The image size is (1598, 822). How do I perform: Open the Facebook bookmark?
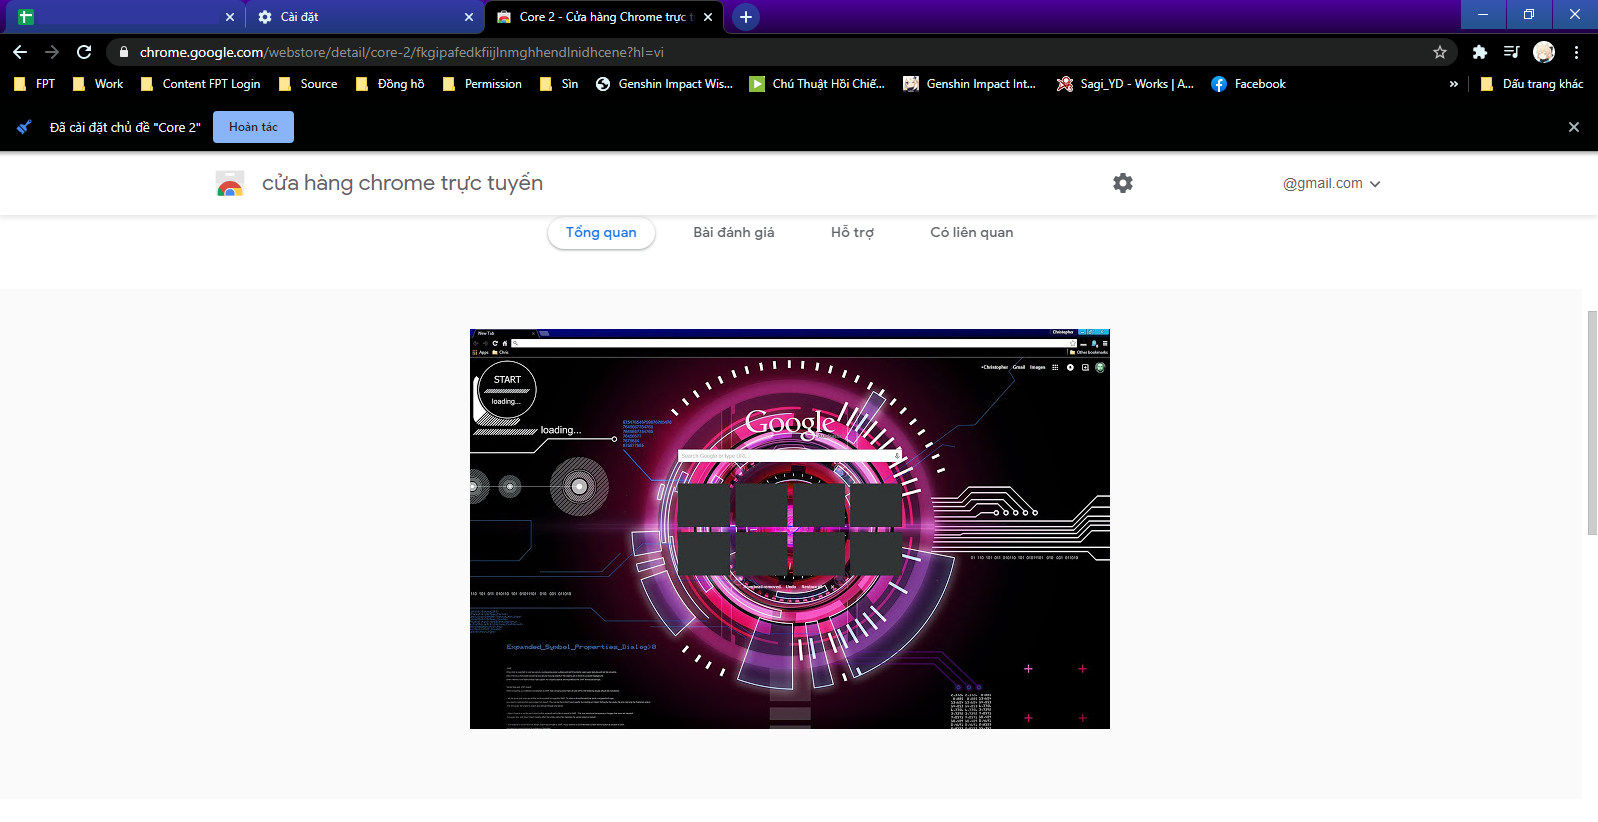(x=1248, y=84)
